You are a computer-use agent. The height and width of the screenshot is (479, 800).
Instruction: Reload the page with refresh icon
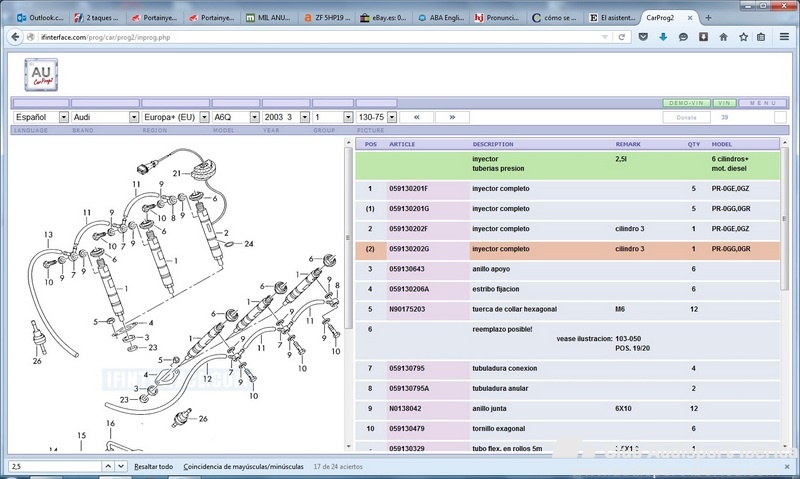point(621,37)
